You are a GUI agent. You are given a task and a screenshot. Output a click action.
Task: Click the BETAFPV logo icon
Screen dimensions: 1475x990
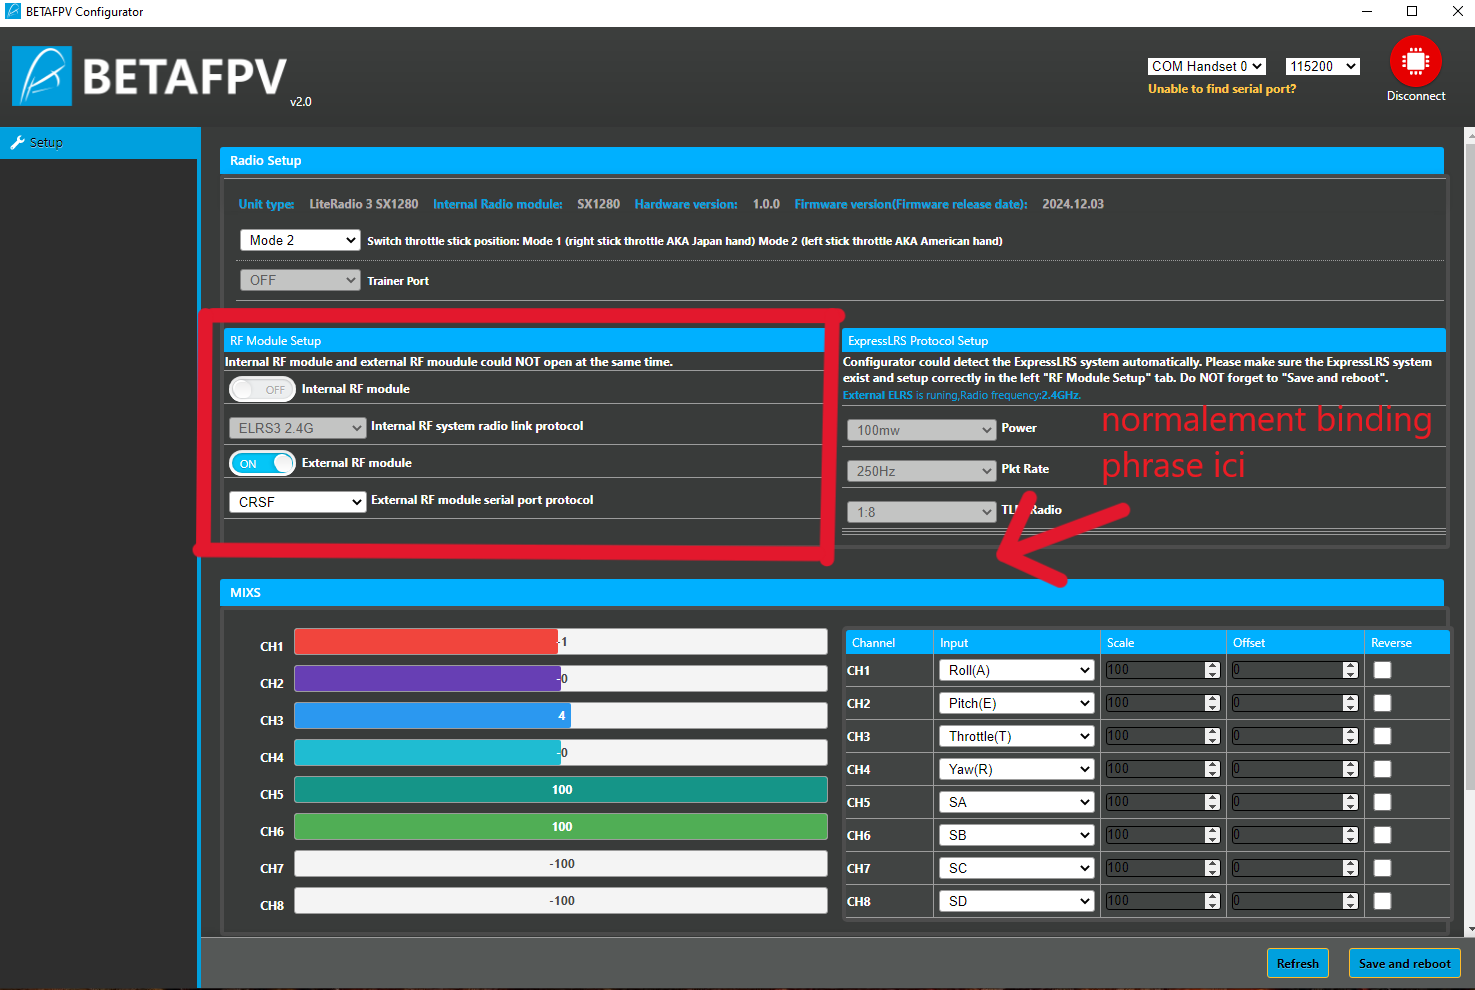coord(42,76)
